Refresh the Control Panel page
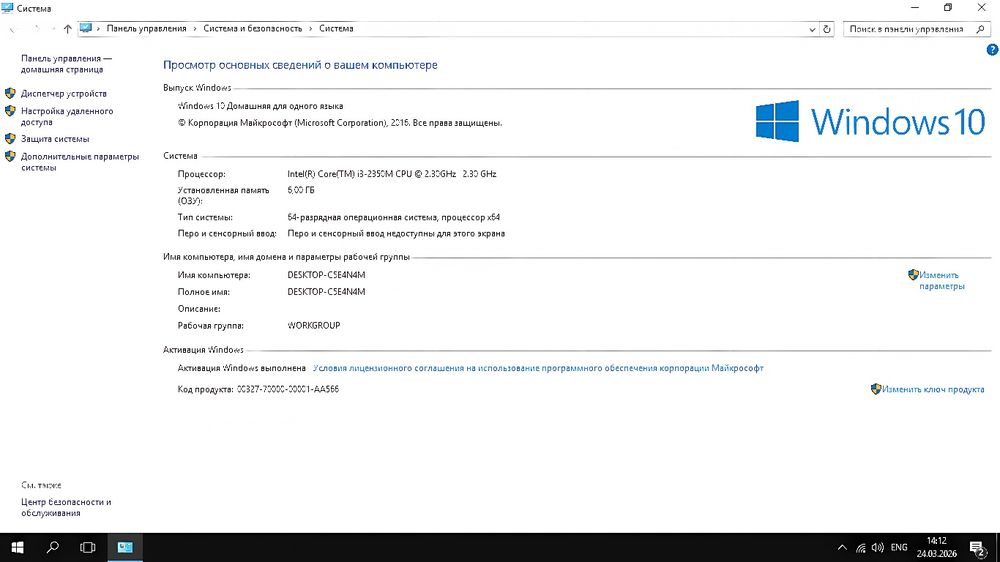Viewport: 1000px width, 562px height. tap(827, 29)
